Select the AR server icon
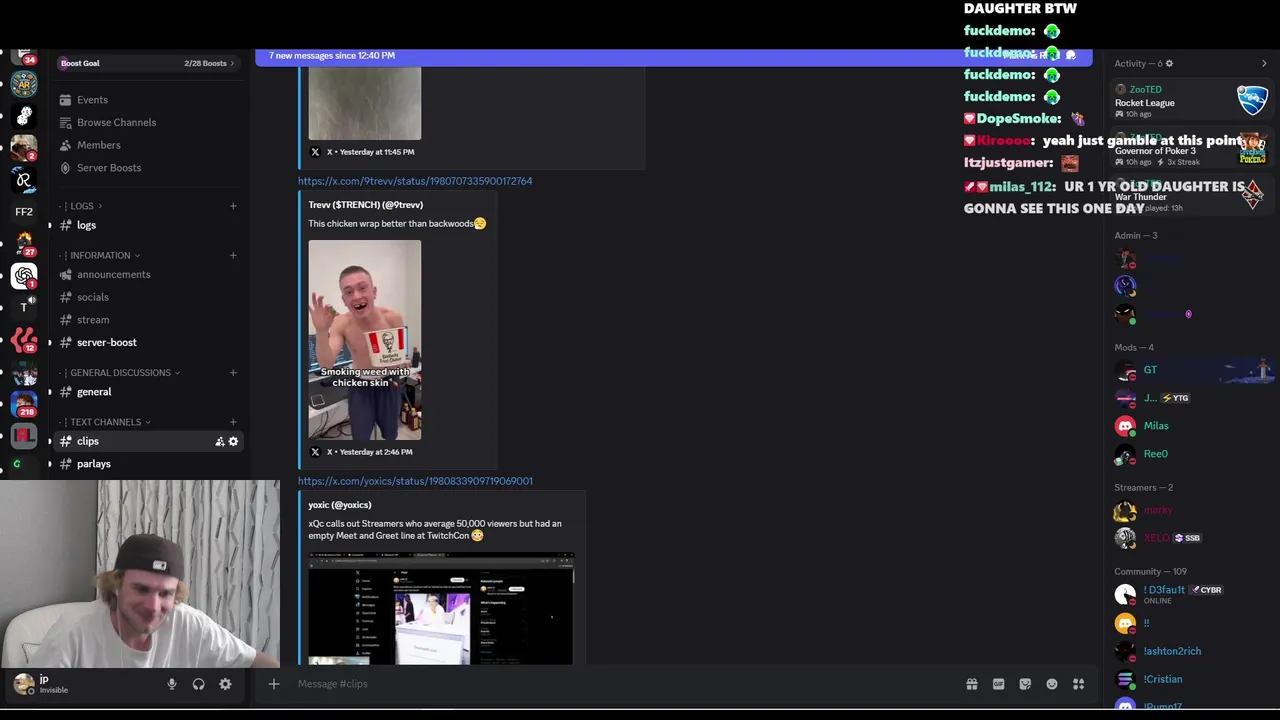The image size is (1280, 720). point(24,84)
